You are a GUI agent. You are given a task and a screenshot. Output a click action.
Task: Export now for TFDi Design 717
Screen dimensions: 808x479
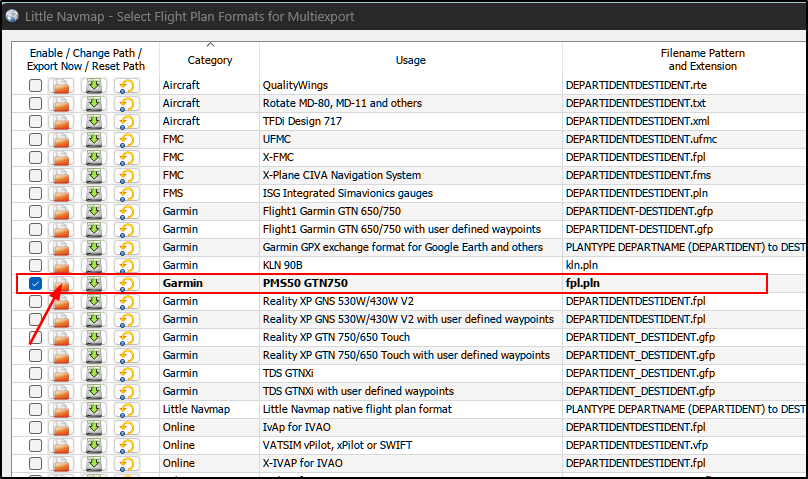(x=94, y=122)
